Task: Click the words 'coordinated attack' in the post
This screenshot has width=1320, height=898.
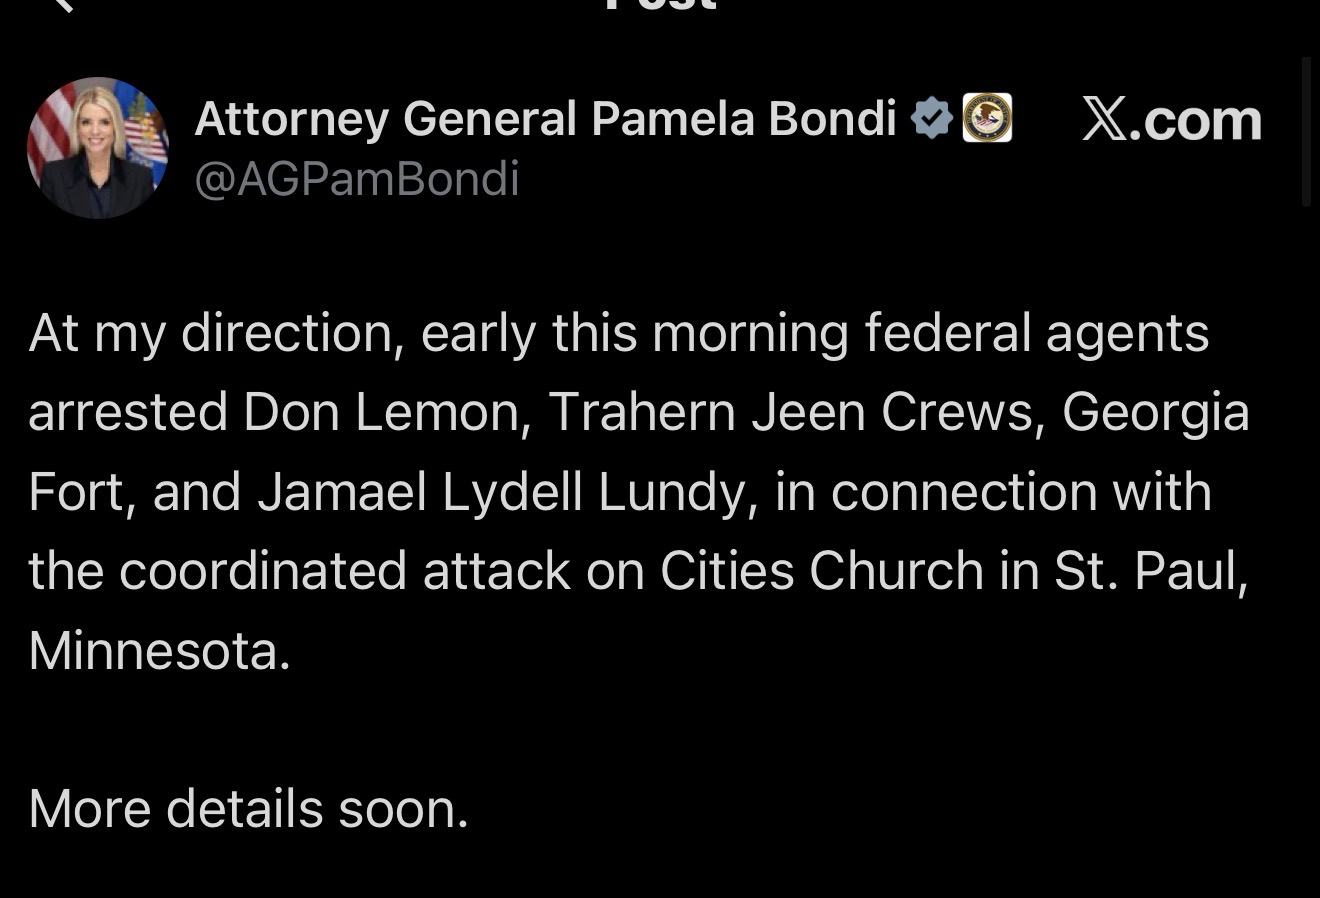Action: [344, 571]
